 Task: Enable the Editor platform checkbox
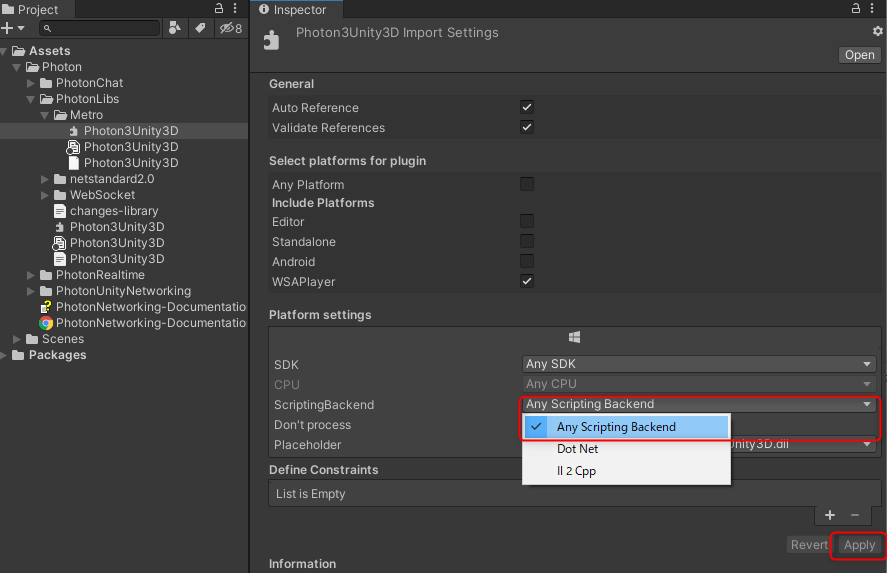[527, 221]
